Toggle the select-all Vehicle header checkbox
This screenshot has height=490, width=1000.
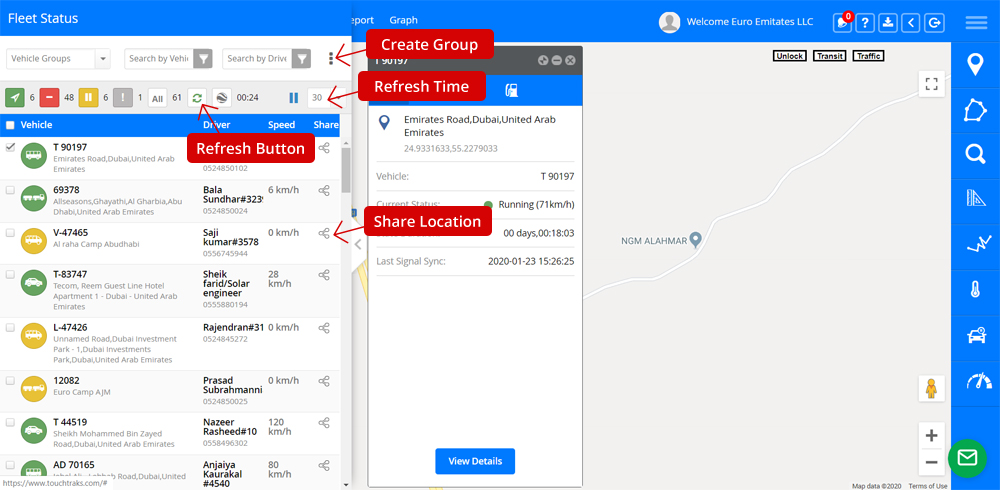[x=10, y=125]
